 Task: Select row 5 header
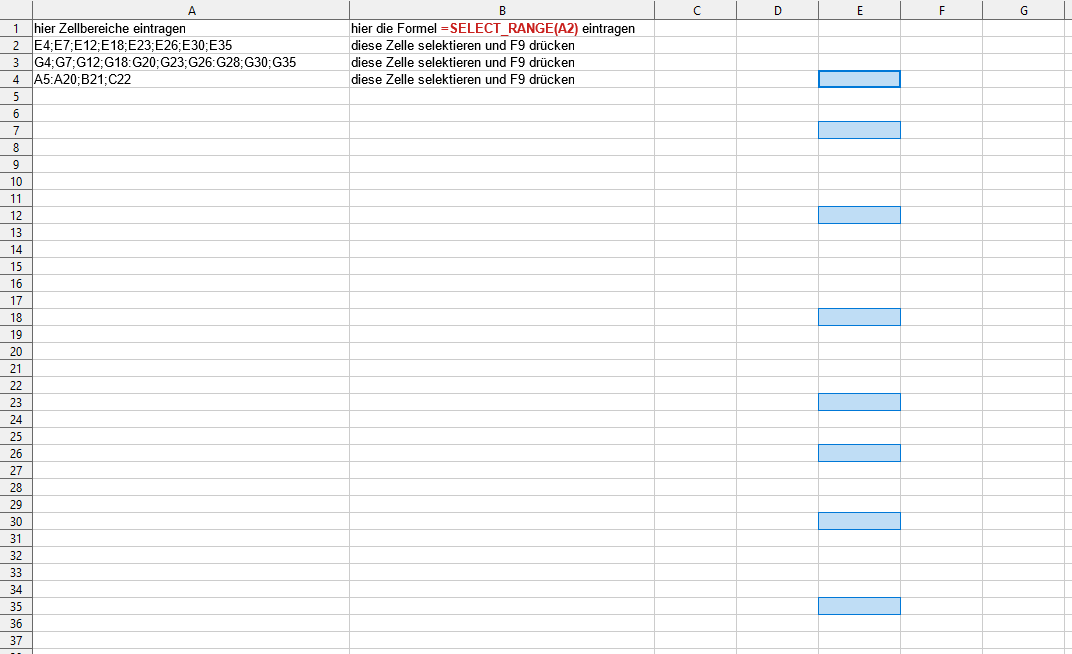(16, 96)
